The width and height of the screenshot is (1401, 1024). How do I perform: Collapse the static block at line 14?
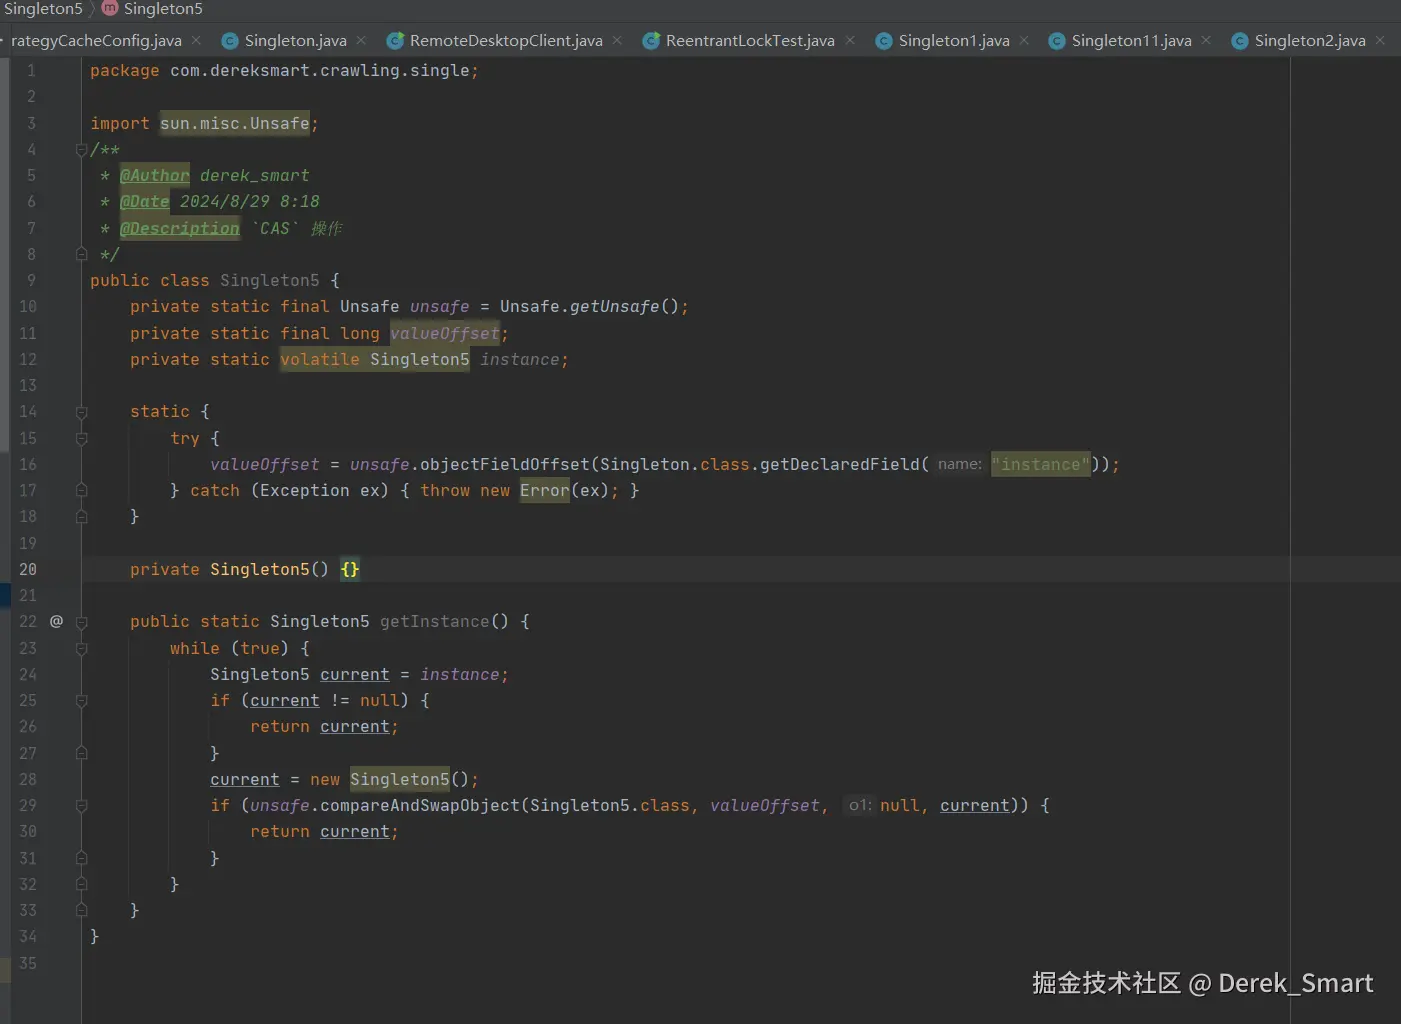pos(82,412)
